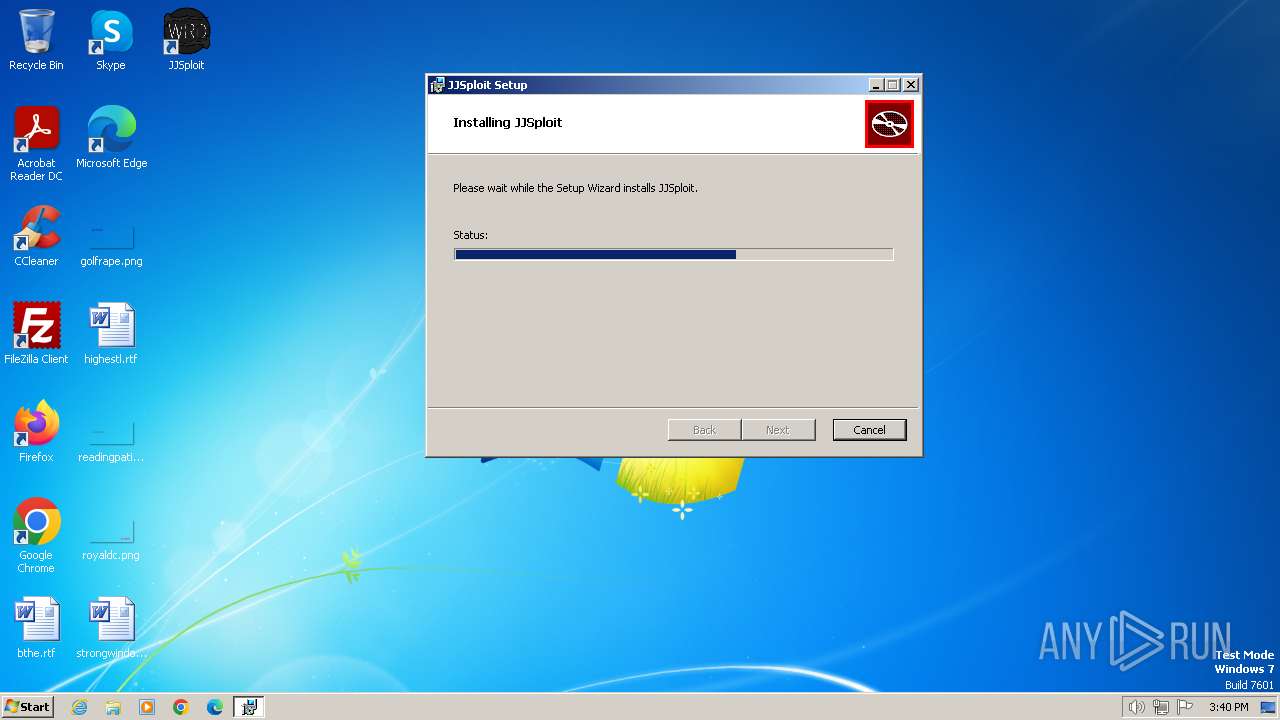The width and height of the screenshot is (1280, 720).
Task: Open Internet Explorer from the taskbar
Action: click(x=79, y=707)
